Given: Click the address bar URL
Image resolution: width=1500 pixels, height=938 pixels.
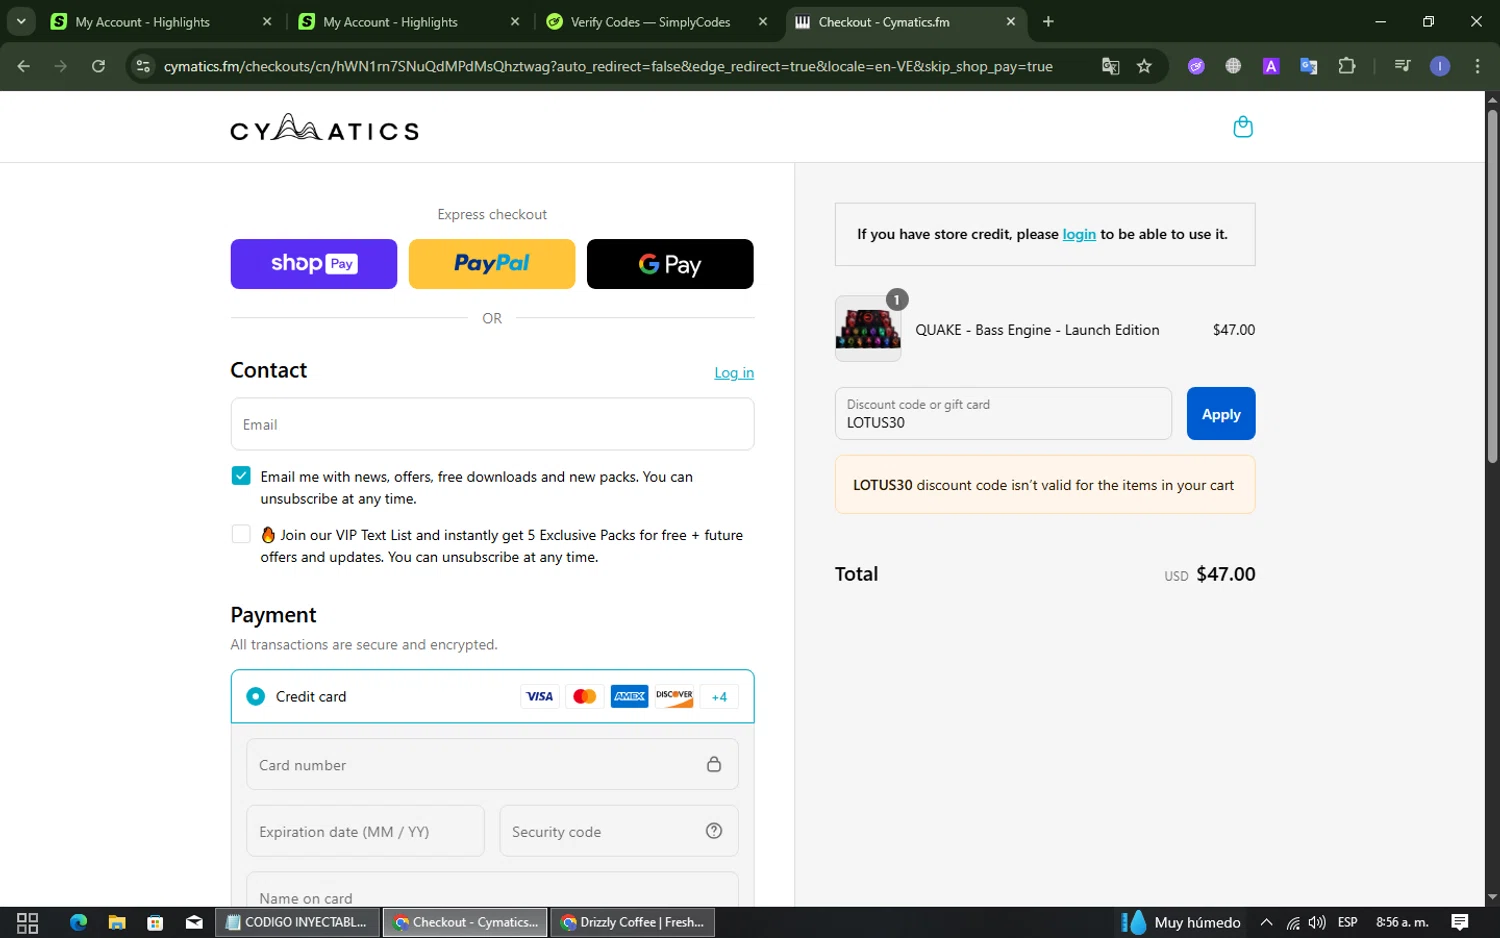Looking at the screenshot, I should (608, 66).
